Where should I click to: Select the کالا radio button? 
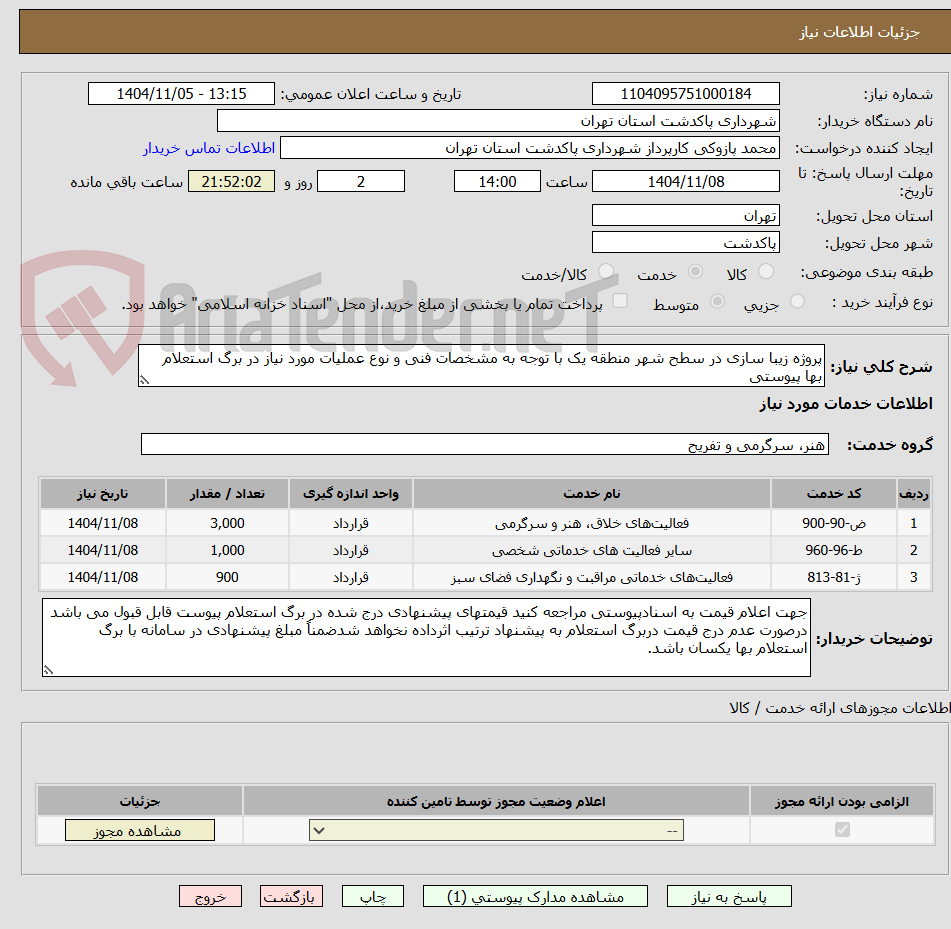tap(766, 272)
